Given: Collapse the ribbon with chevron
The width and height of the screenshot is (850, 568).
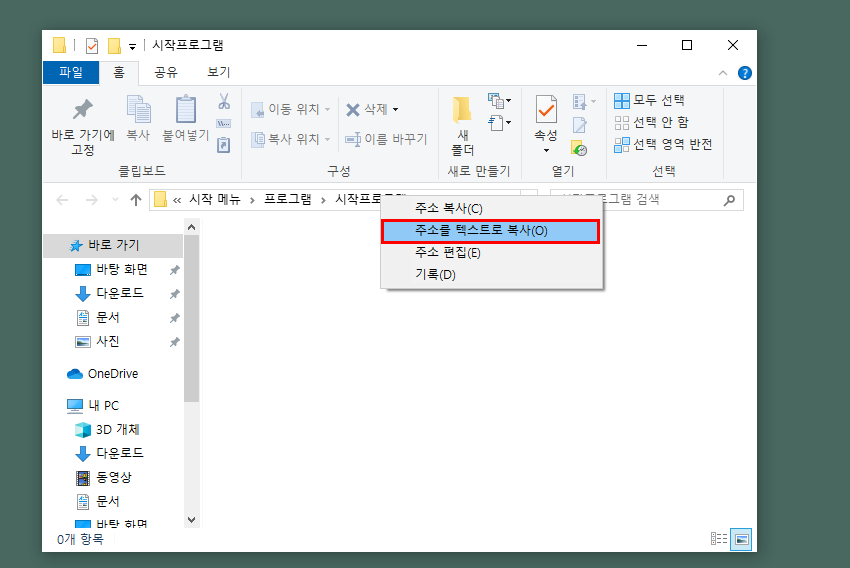Looking at the screenshot, I should (x=723, y=73).
